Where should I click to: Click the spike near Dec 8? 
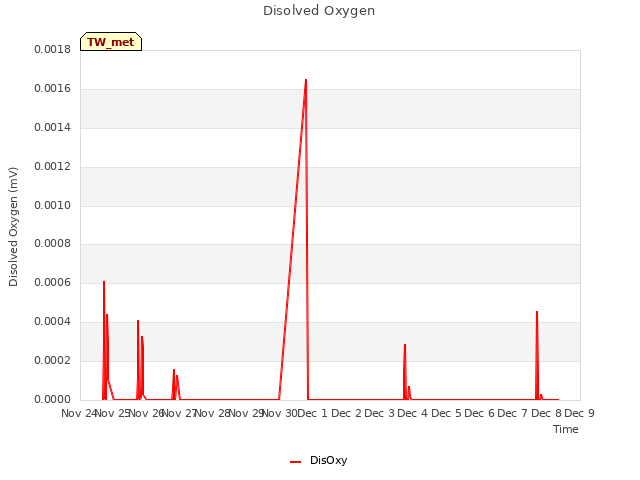coord(537,312)
